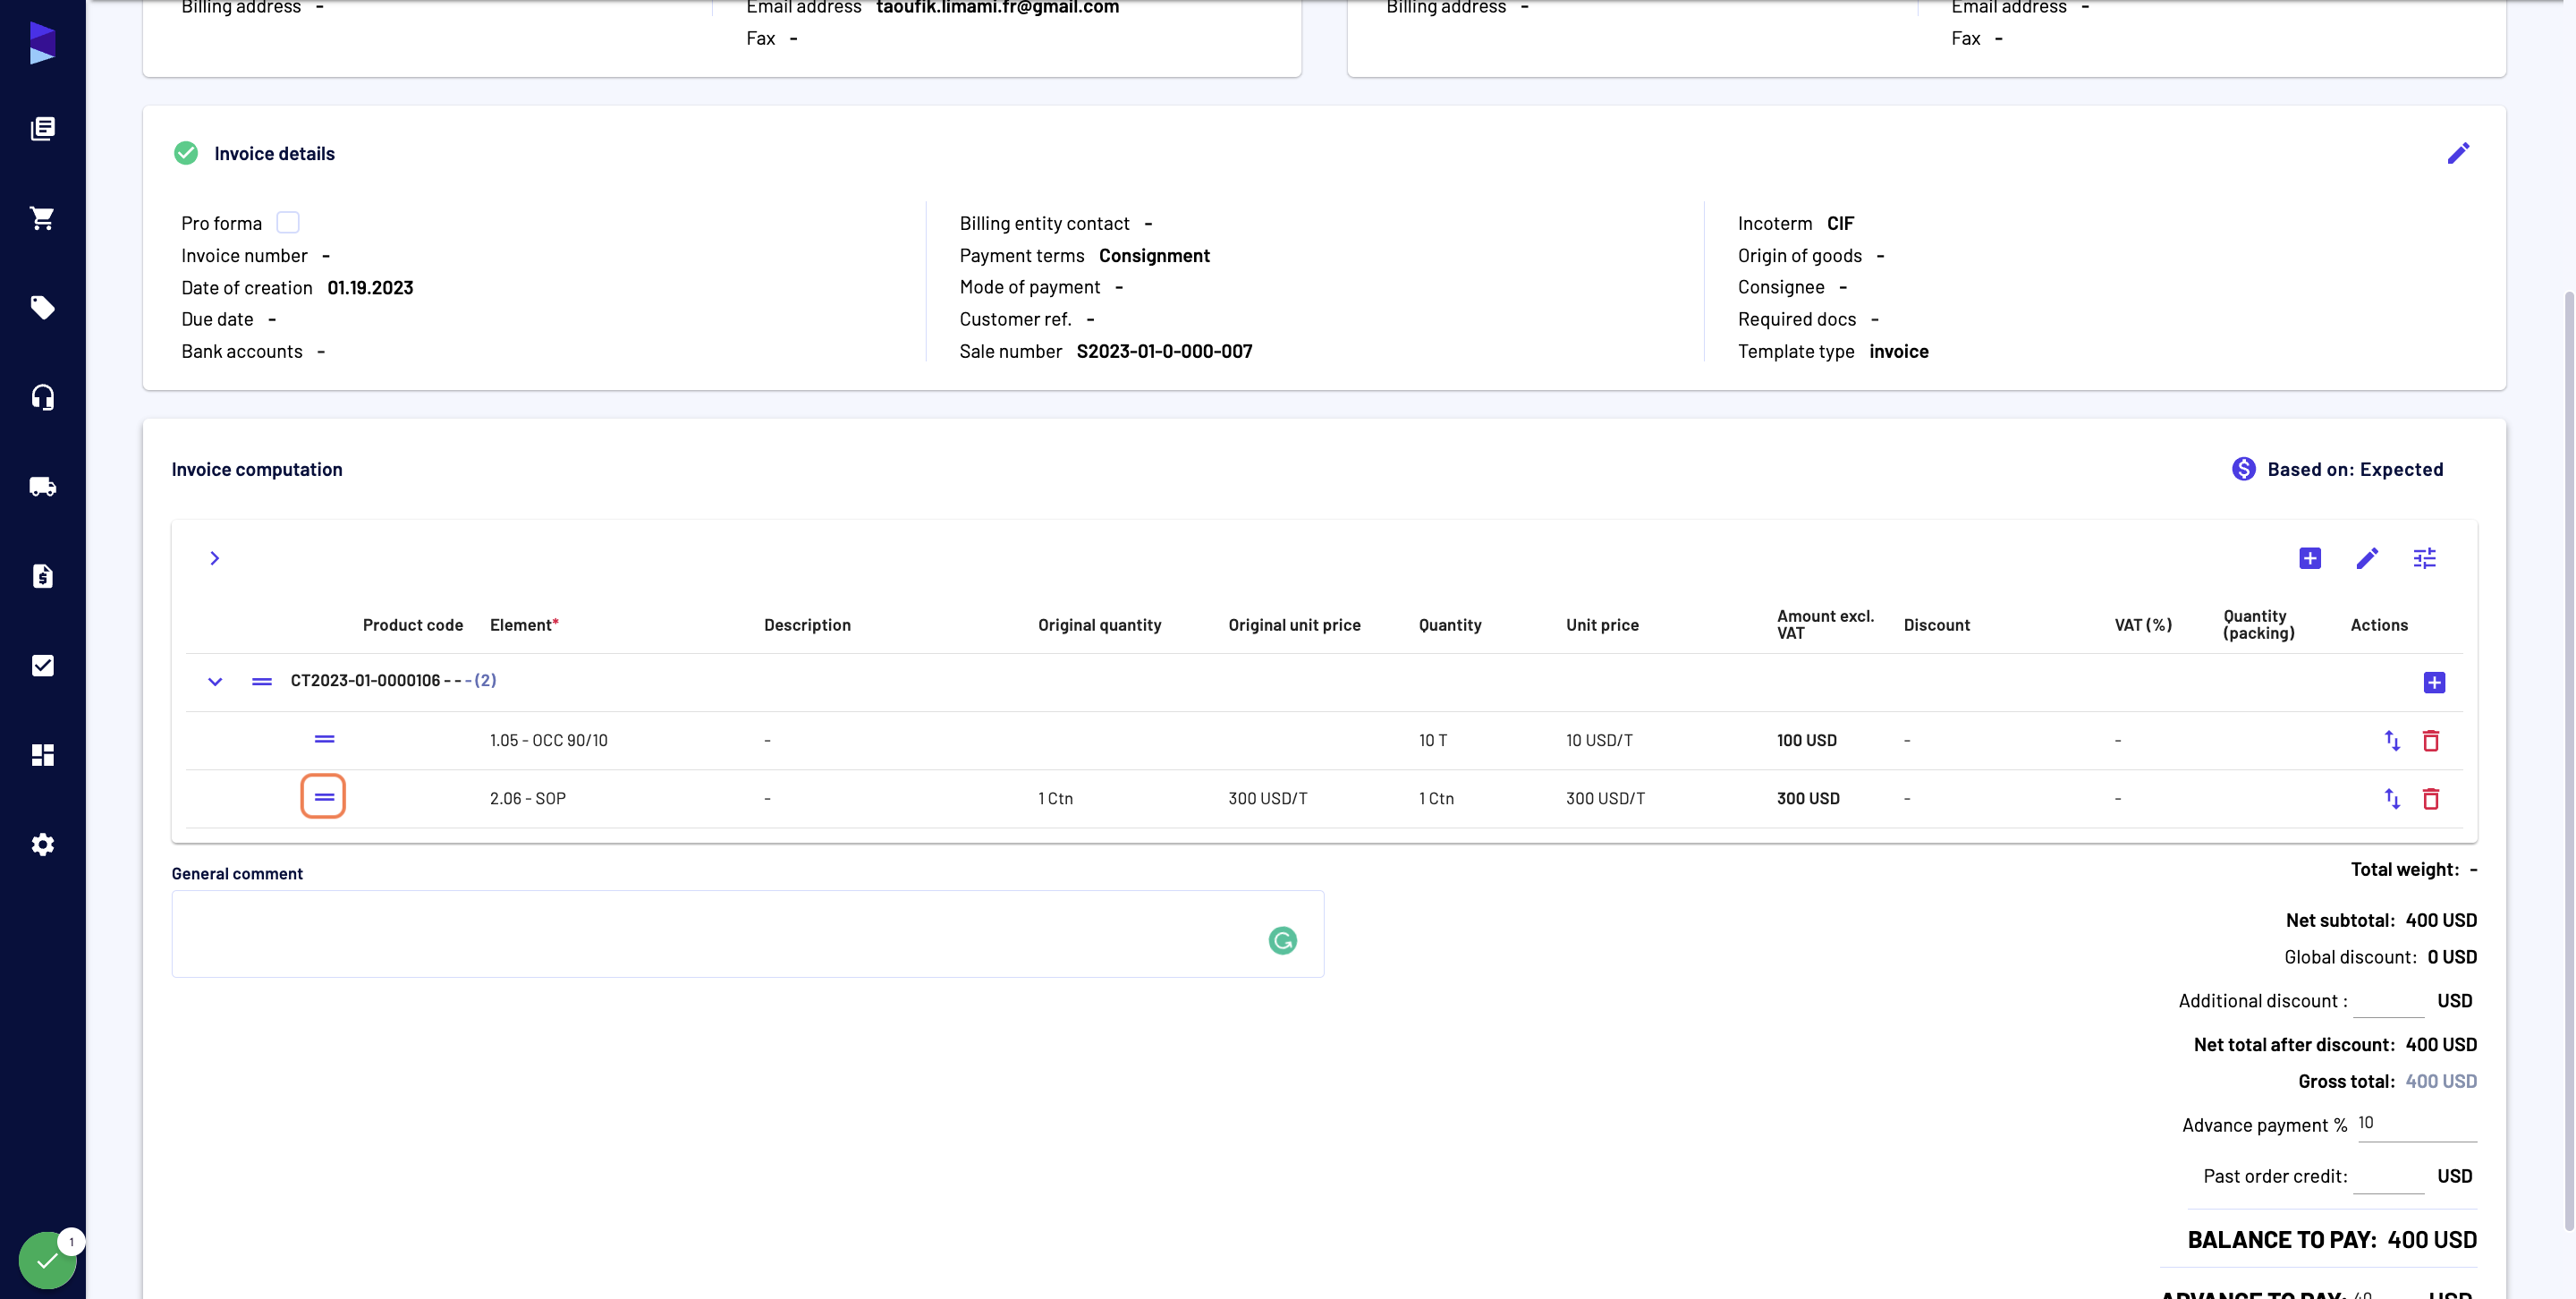Click the Element column header
This screenshot has height=1299, width=2576.
click(524, 625)
